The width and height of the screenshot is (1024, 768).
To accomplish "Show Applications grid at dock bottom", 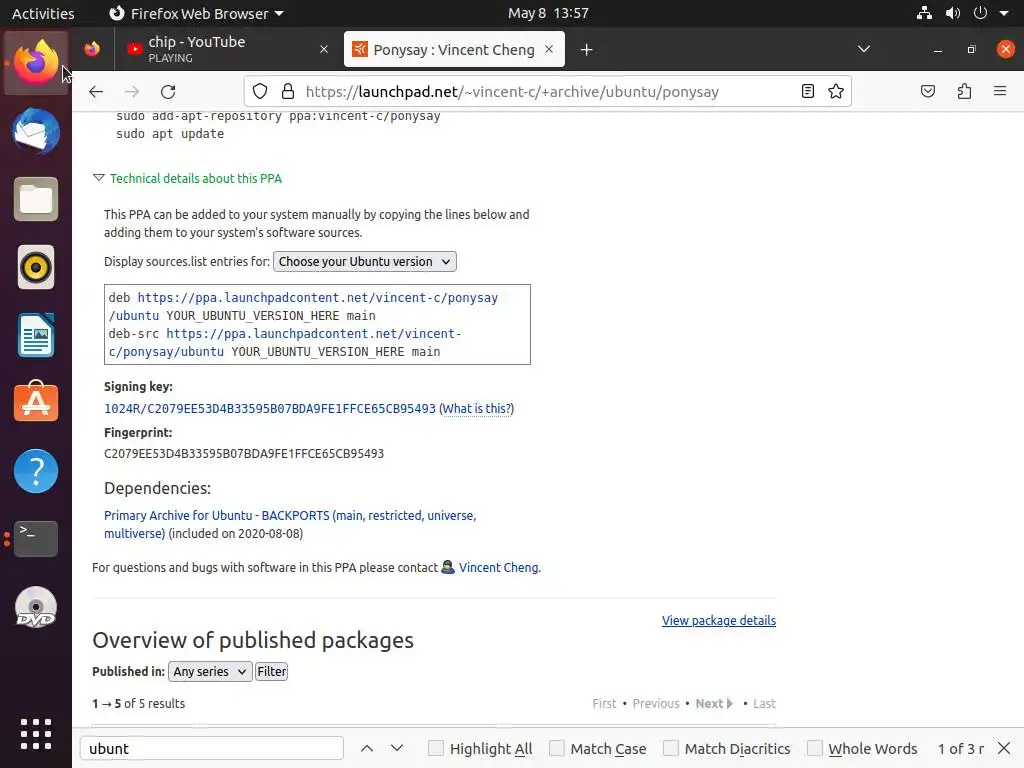I will [36, 734].
